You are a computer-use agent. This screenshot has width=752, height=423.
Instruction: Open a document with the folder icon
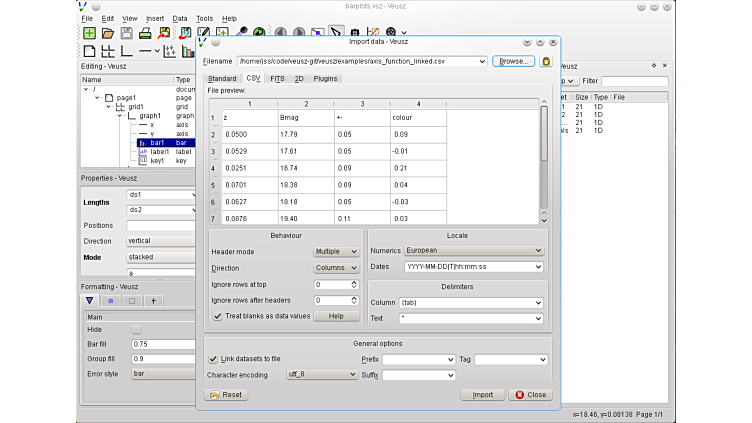point(108,33)
